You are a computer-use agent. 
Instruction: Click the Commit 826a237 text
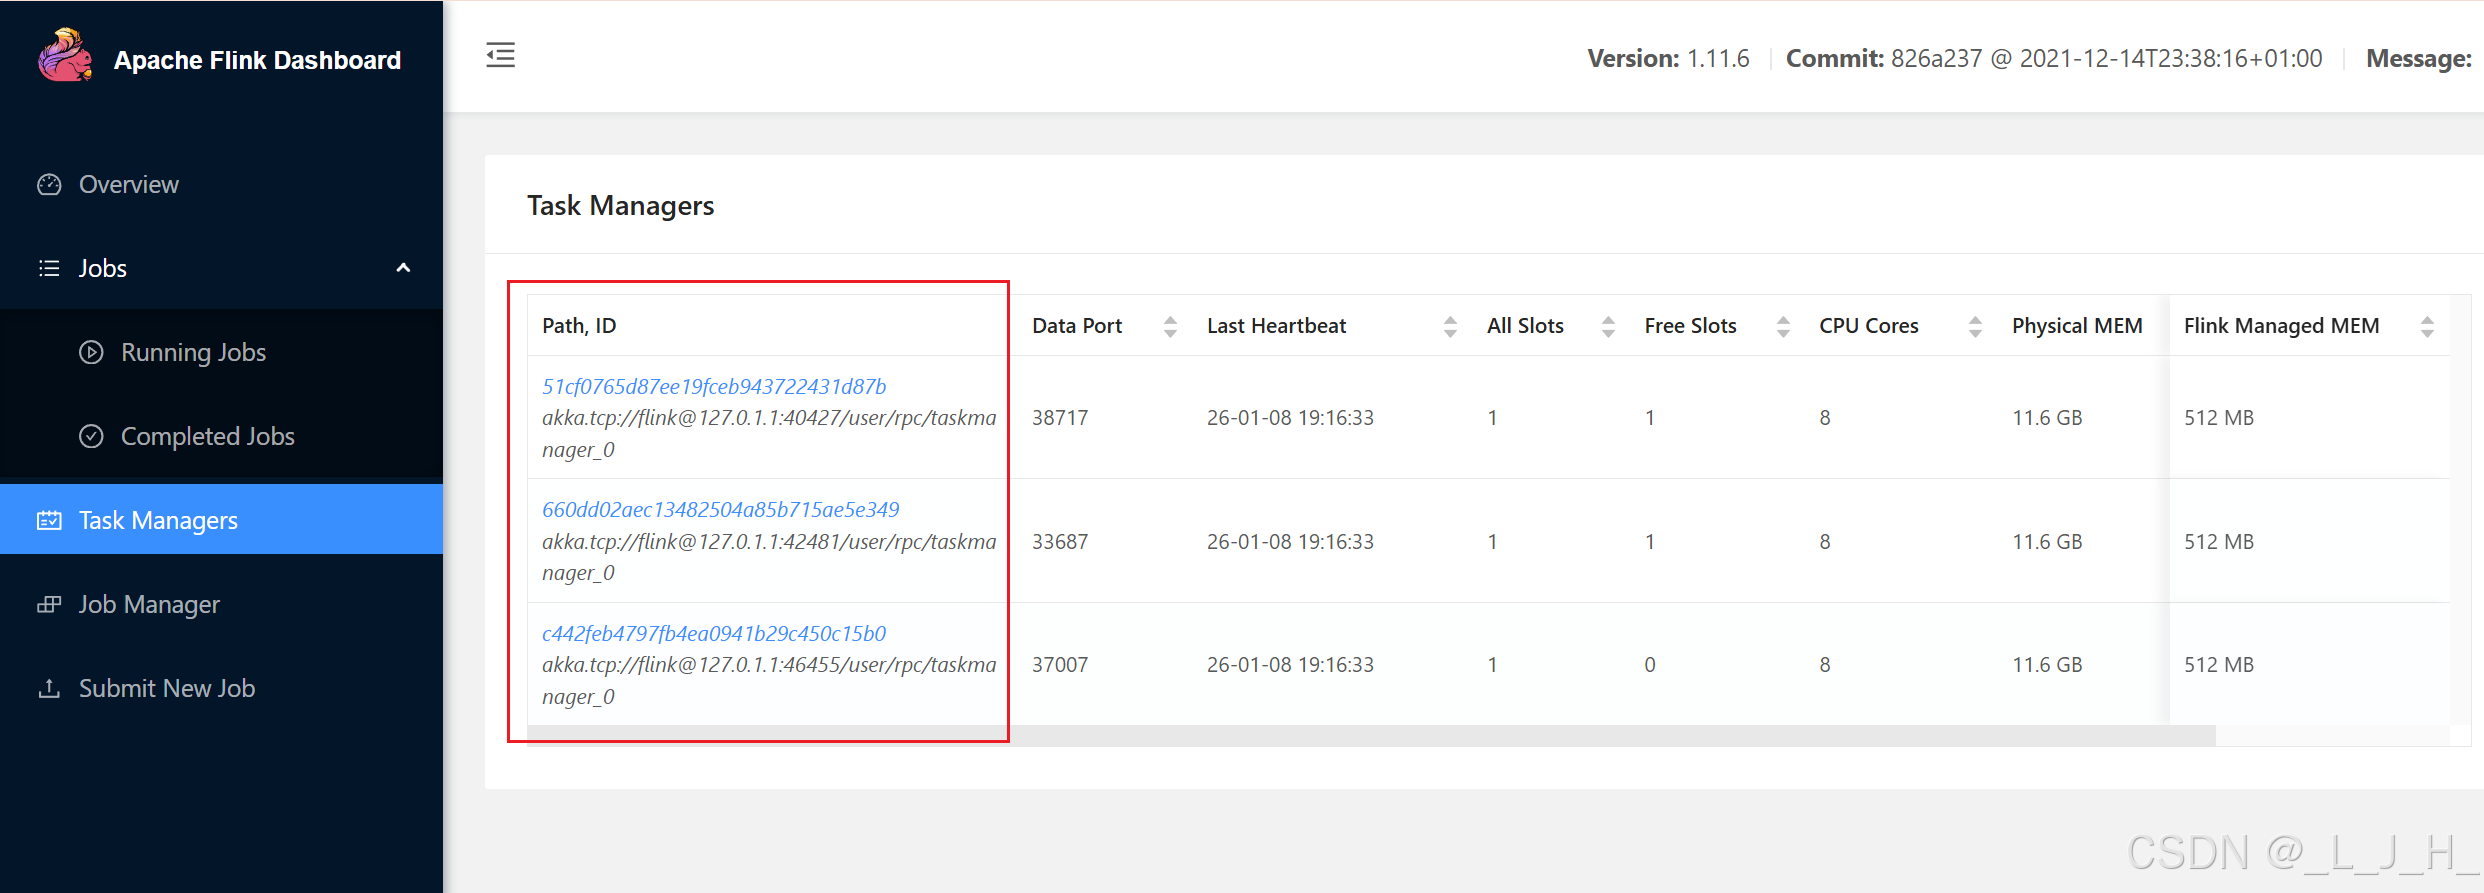coord(2054,59)
